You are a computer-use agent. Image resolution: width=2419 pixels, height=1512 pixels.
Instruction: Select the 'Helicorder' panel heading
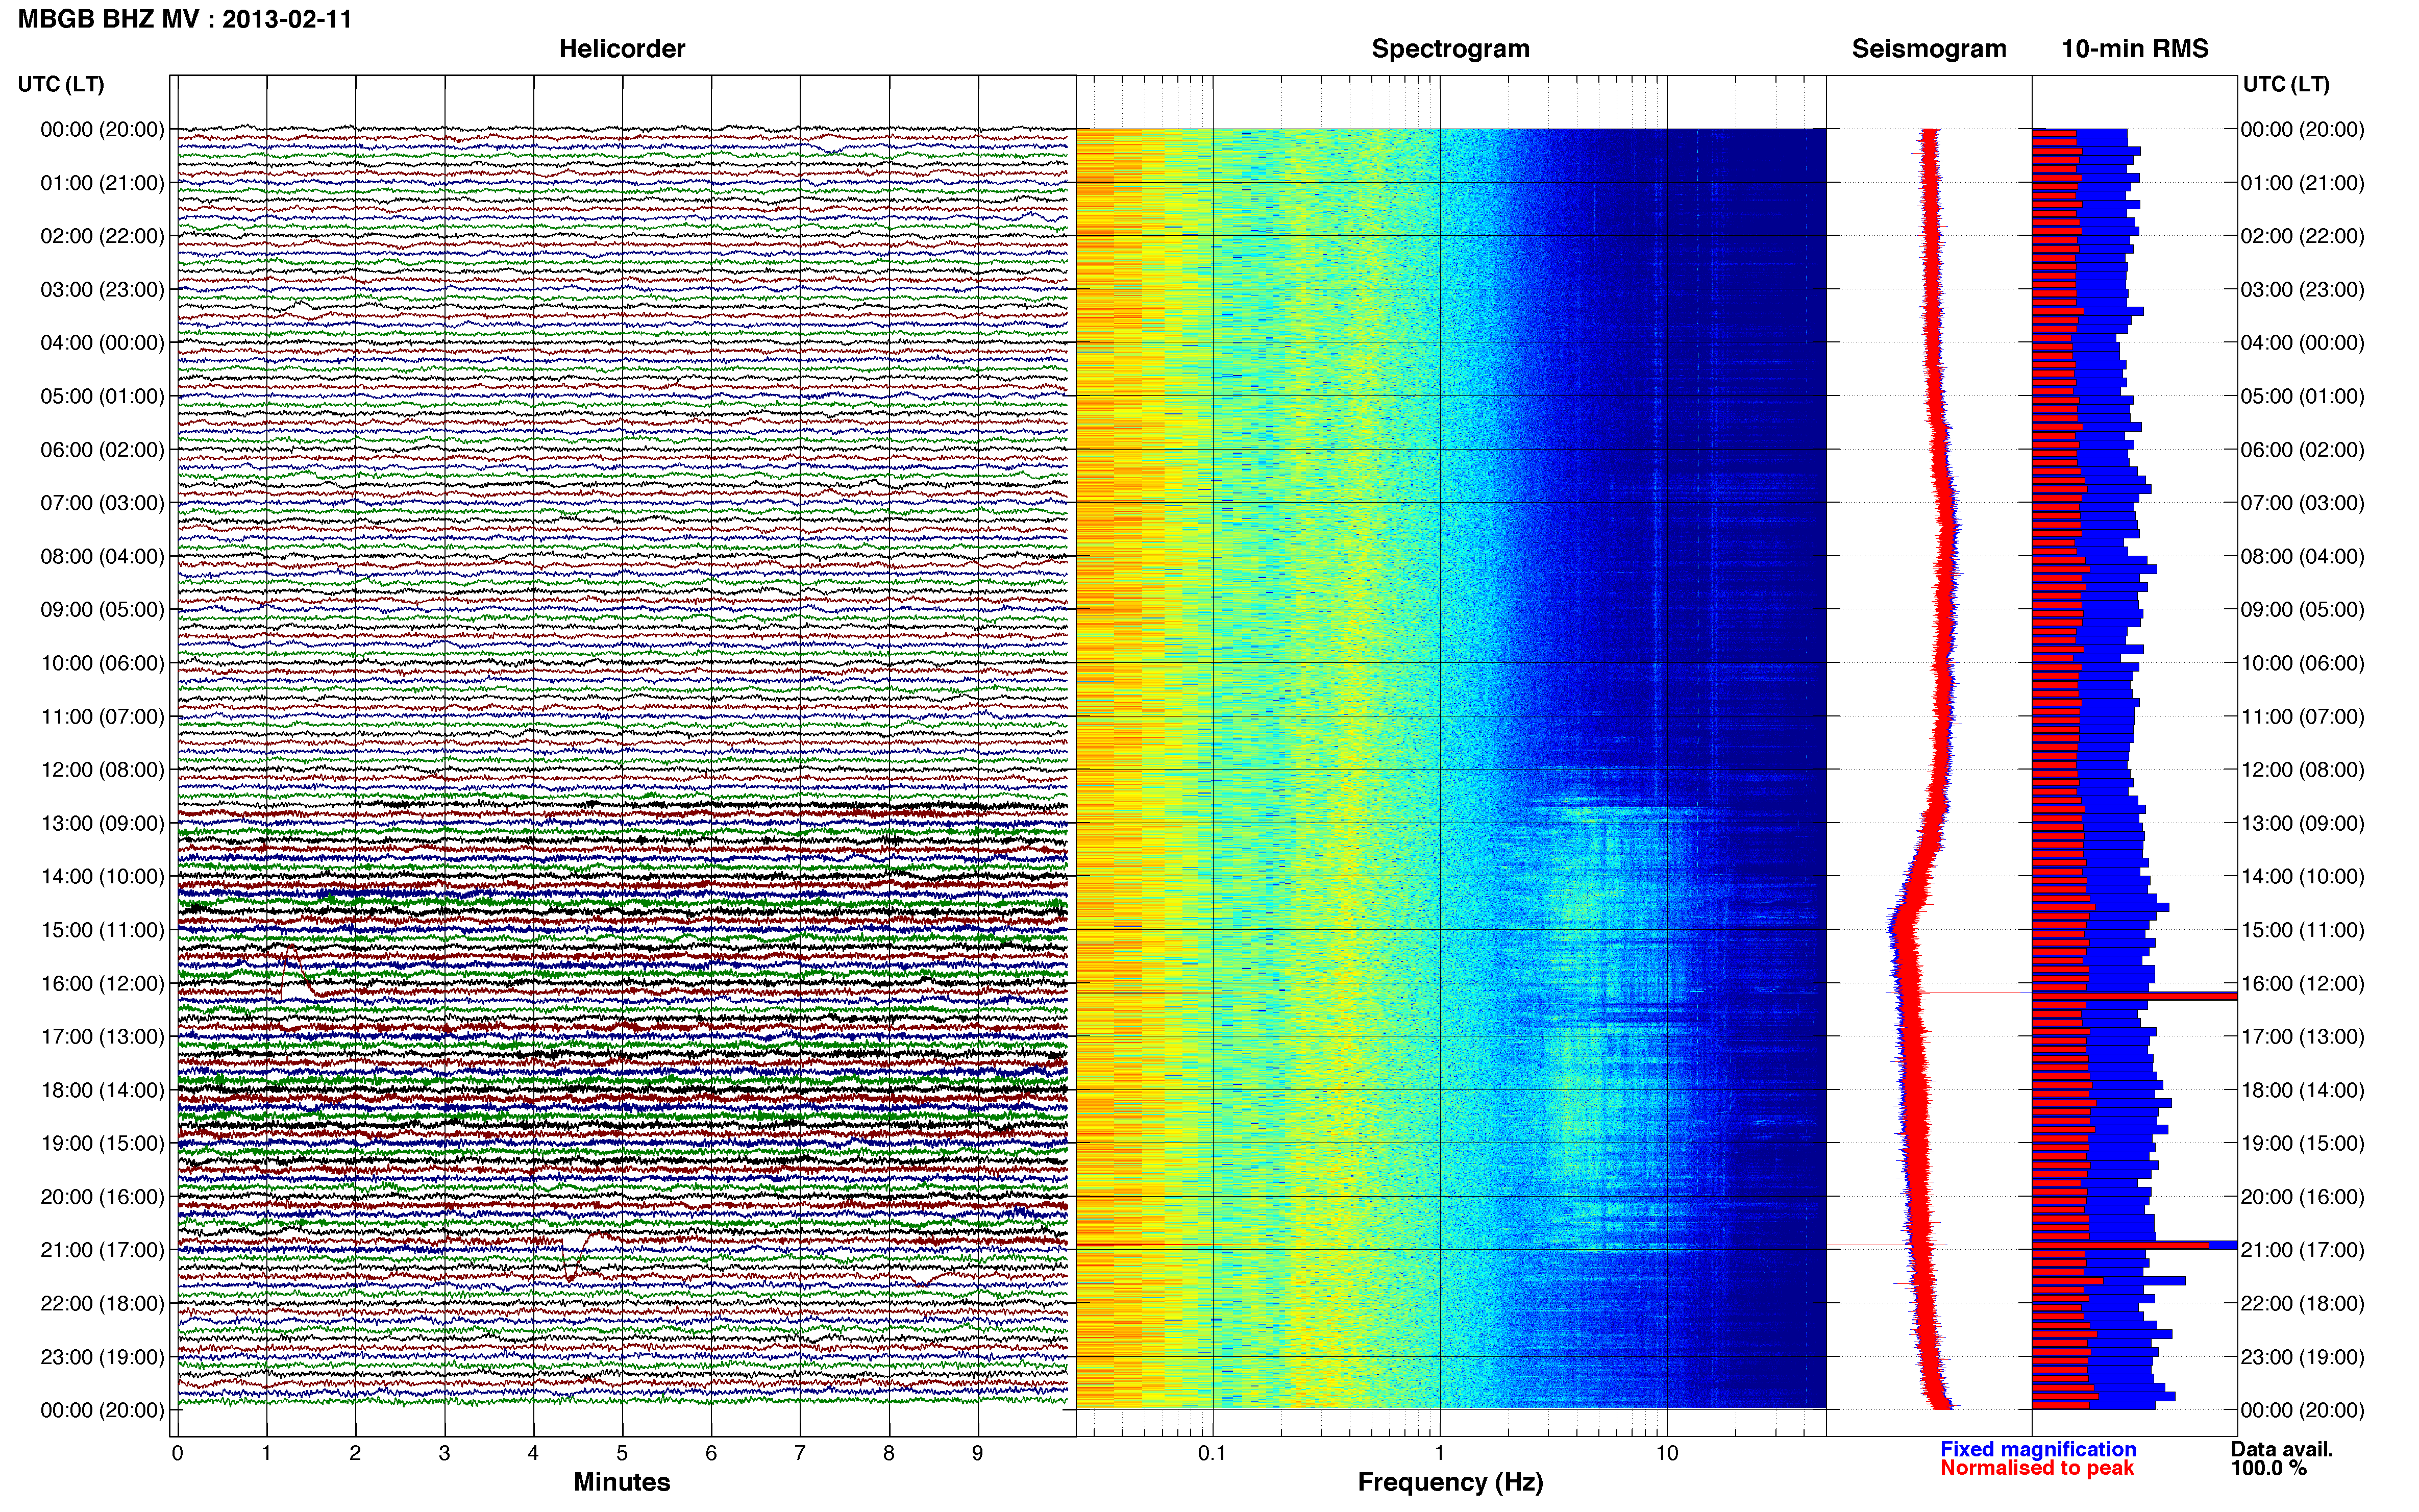click(622, 49)
